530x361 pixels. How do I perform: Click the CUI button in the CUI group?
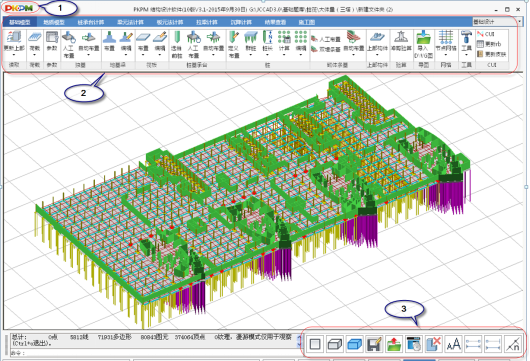point(486,34)
